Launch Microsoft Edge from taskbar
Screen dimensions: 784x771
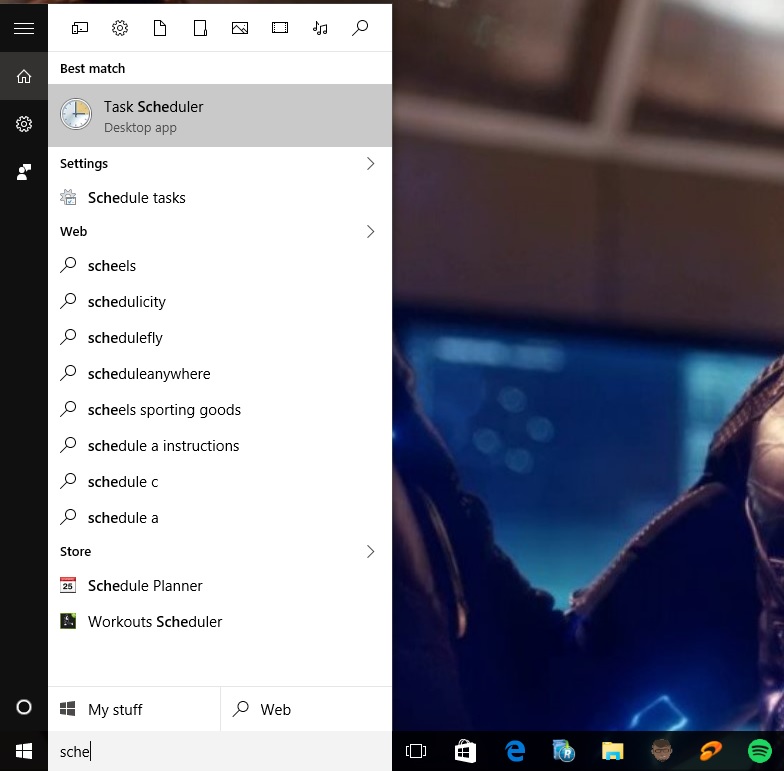[514, 751]
